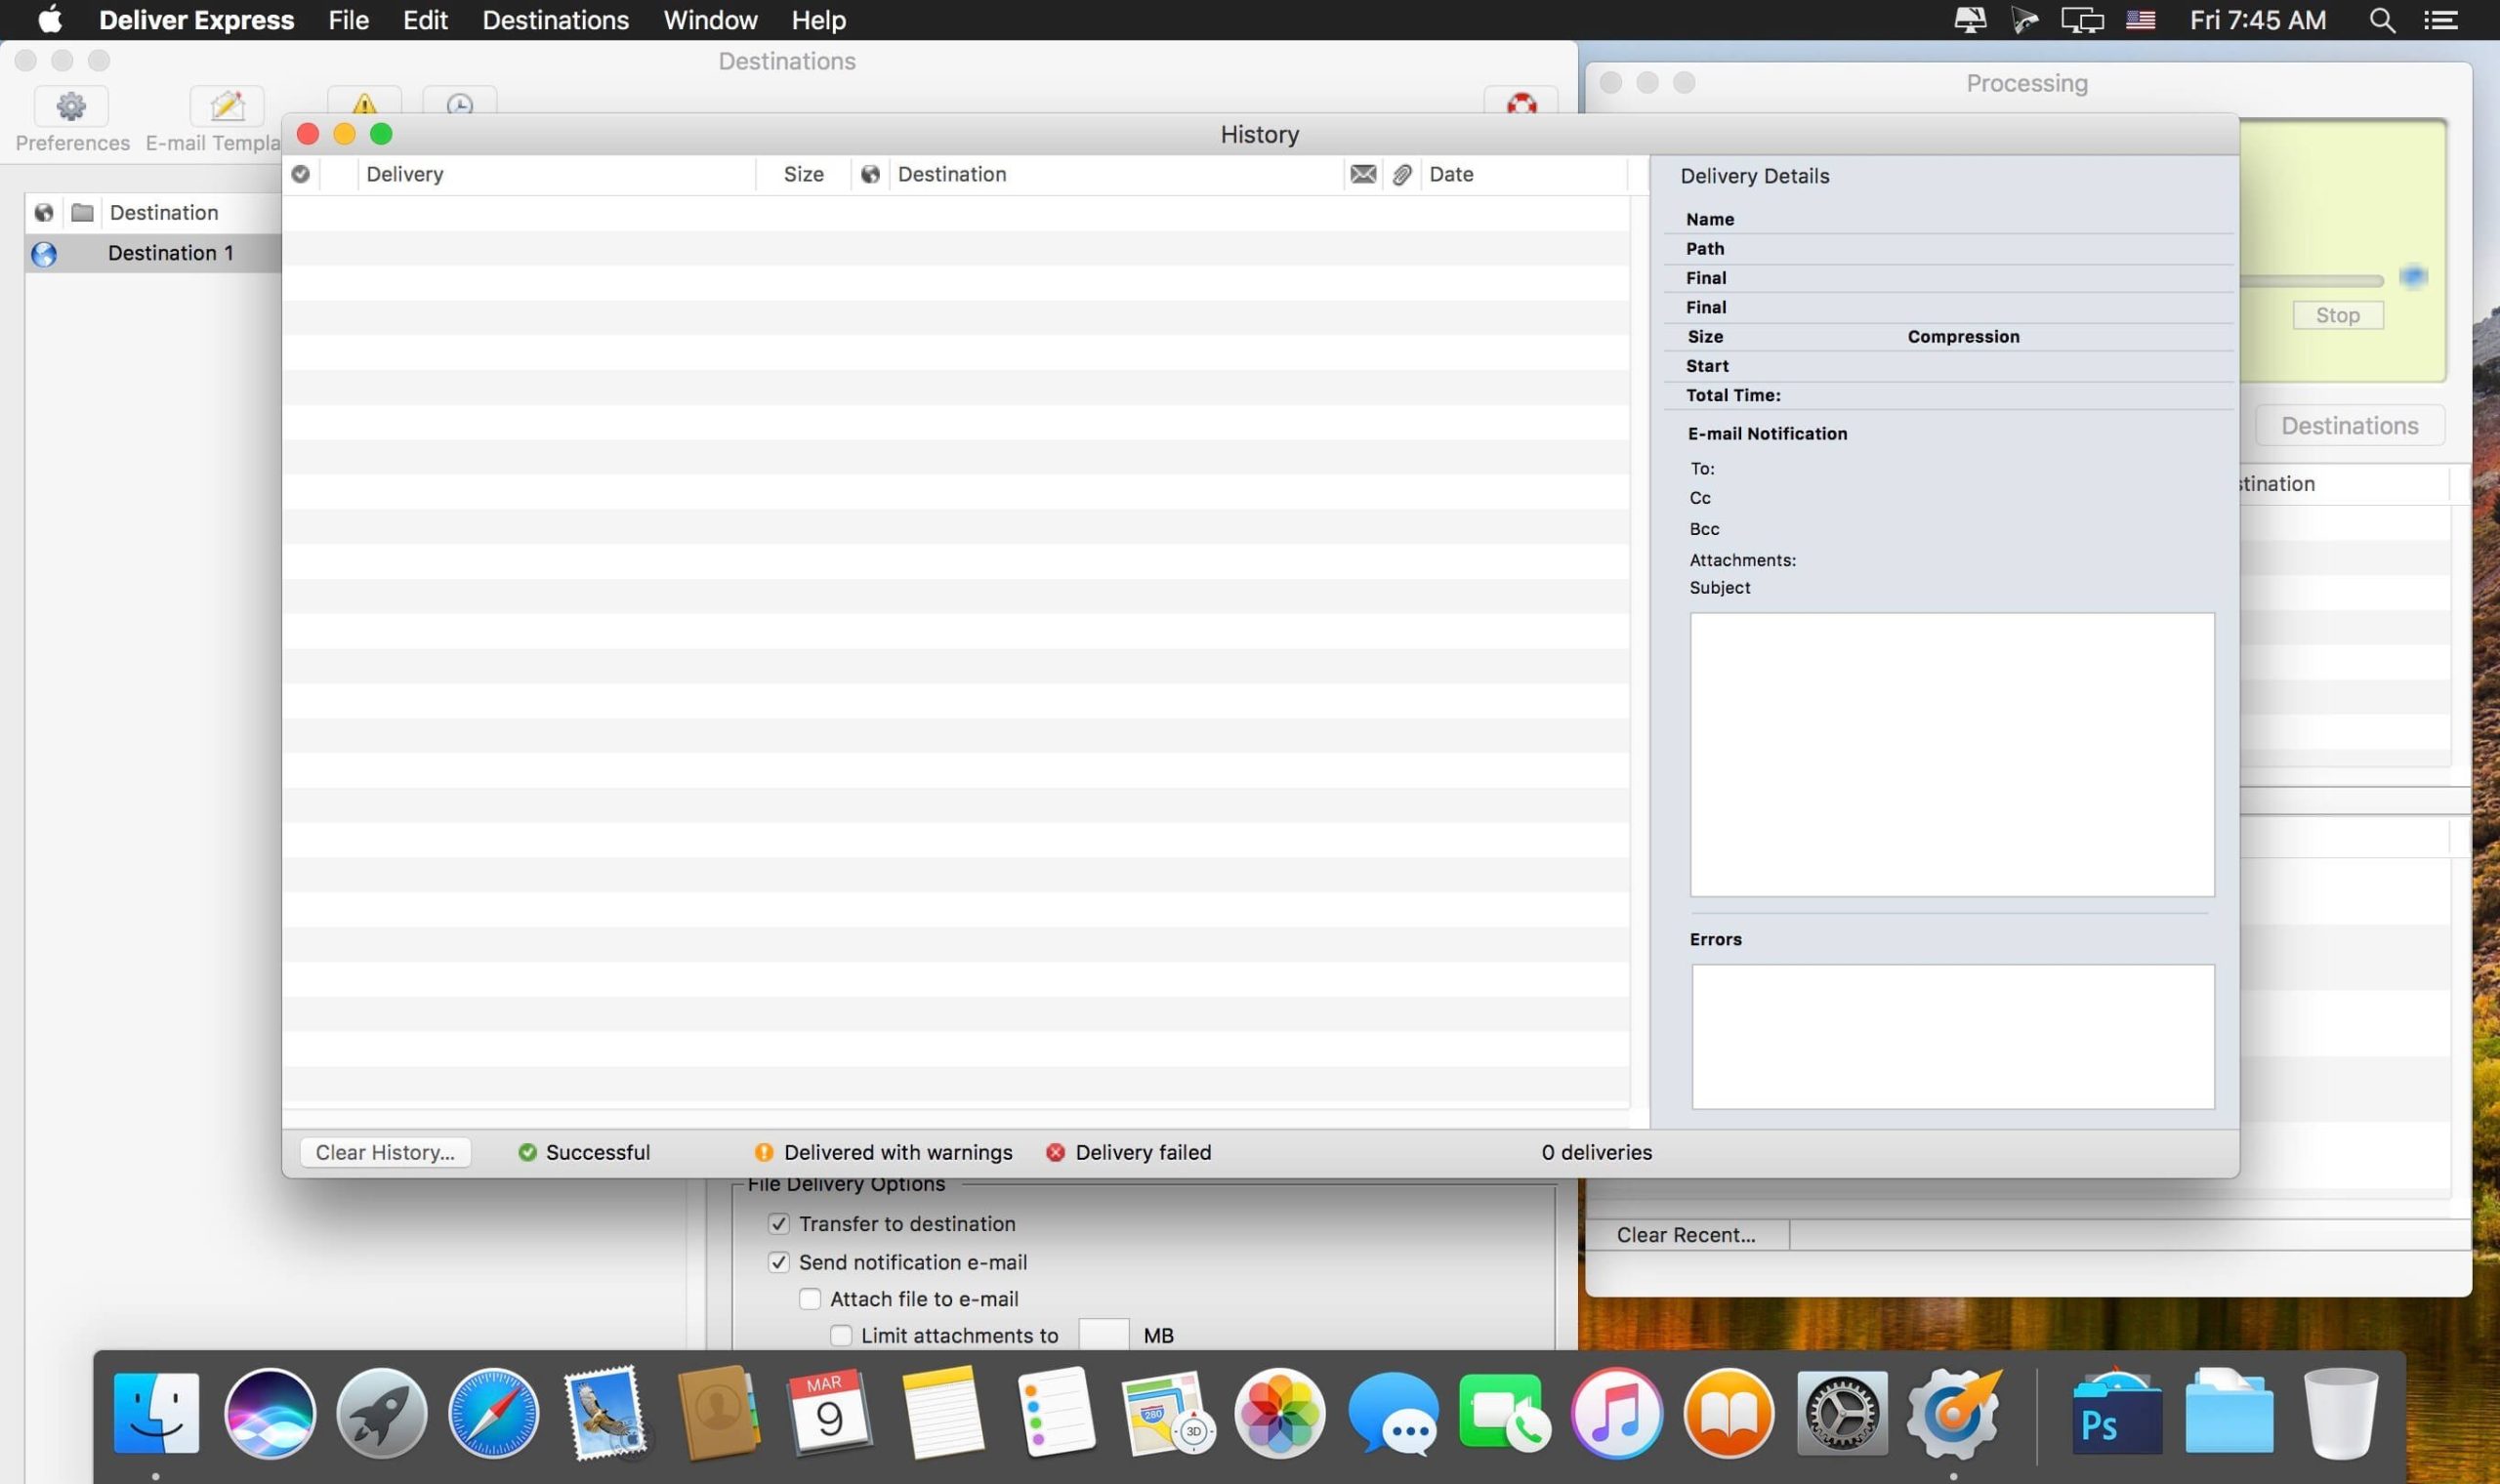Click the E-mail Templates toolbar icon
2500x1484 pixels.
[x=227, y=106]
